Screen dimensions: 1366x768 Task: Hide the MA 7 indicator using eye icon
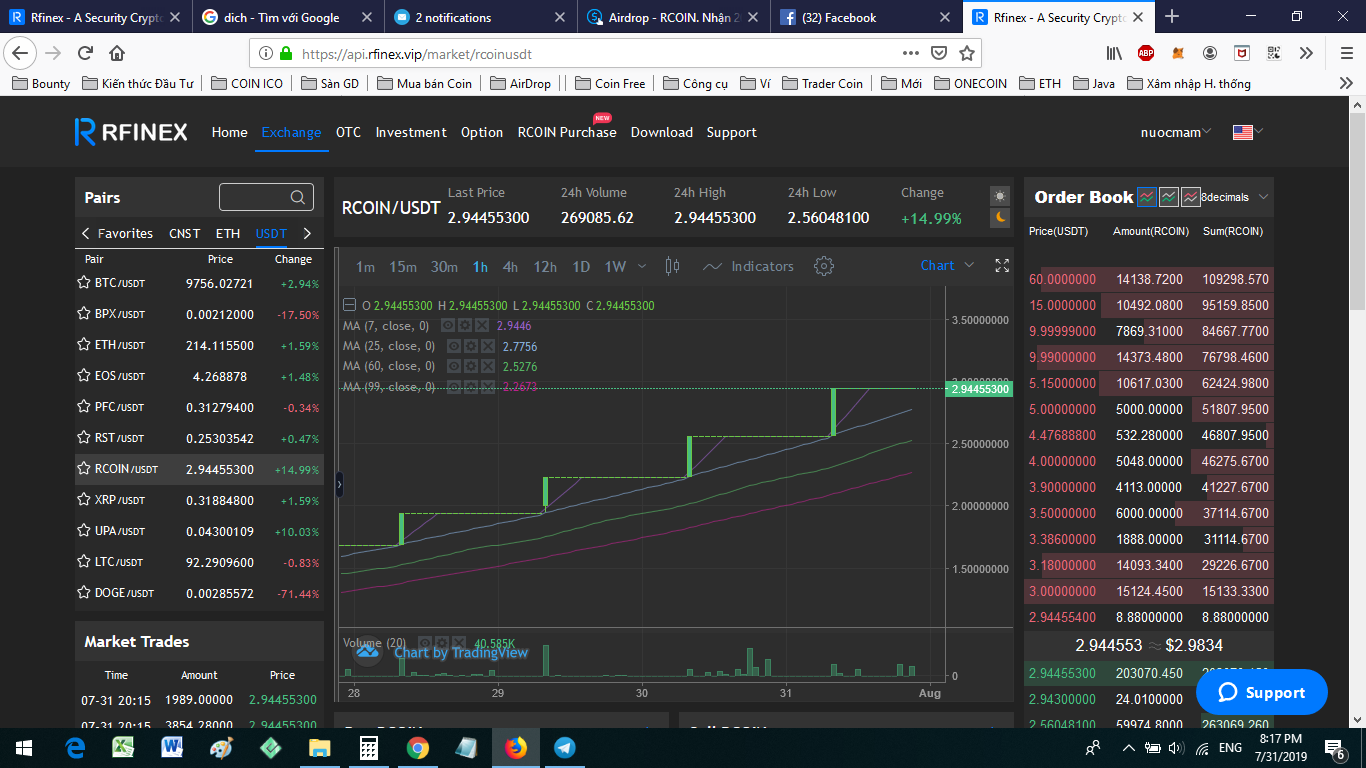point(449,325)
